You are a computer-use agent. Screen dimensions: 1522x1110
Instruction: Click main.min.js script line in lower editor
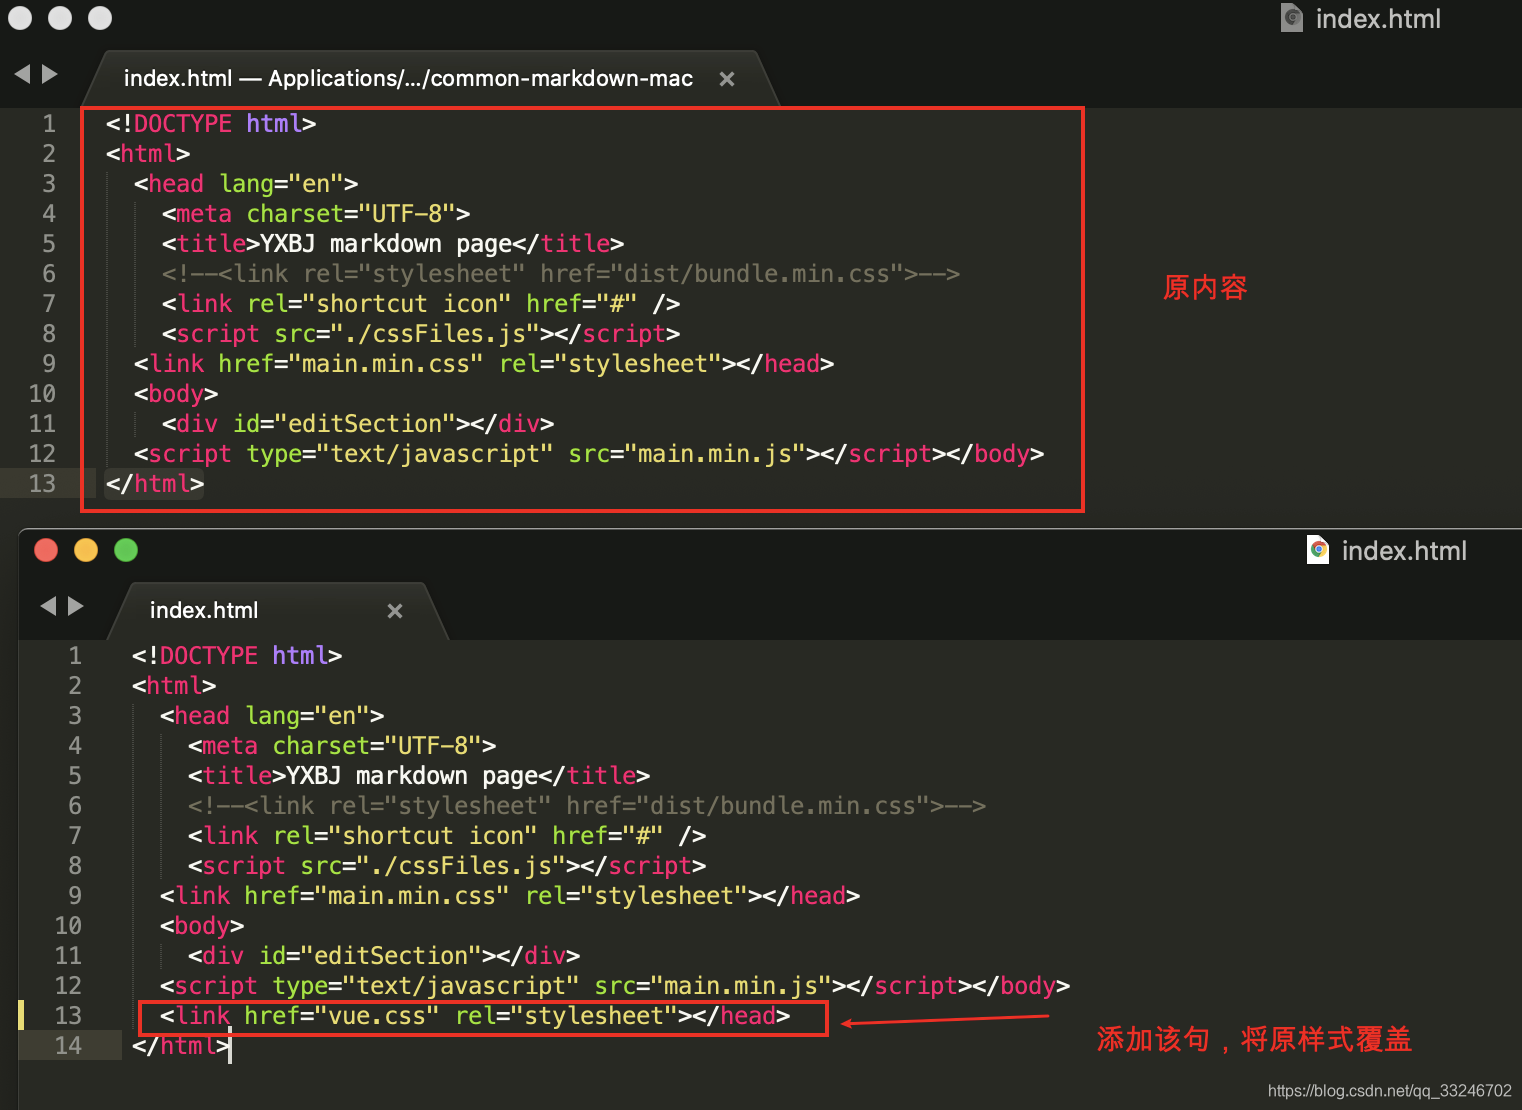(615, 986)
